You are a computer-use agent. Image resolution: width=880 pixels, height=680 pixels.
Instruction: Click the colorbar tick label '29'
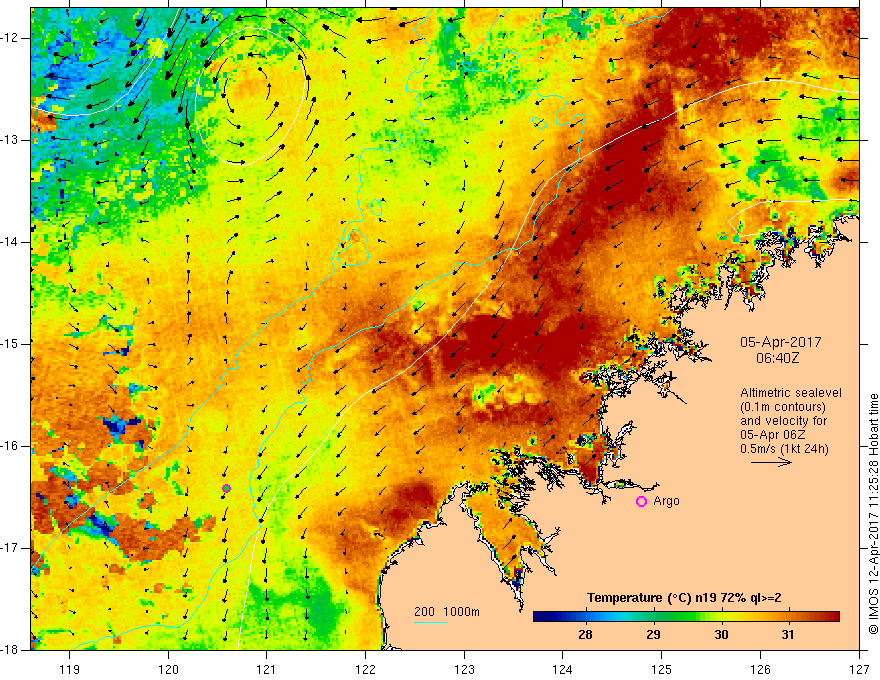click(653, 635)
